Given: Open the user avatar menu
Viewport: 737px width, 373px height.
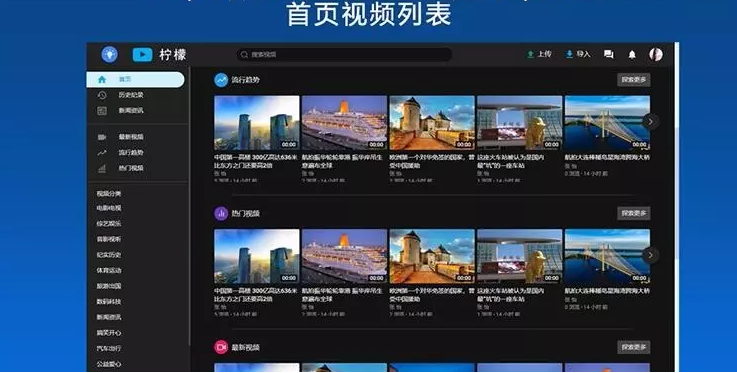Looking at the screenshot, I should click(656, 54).
